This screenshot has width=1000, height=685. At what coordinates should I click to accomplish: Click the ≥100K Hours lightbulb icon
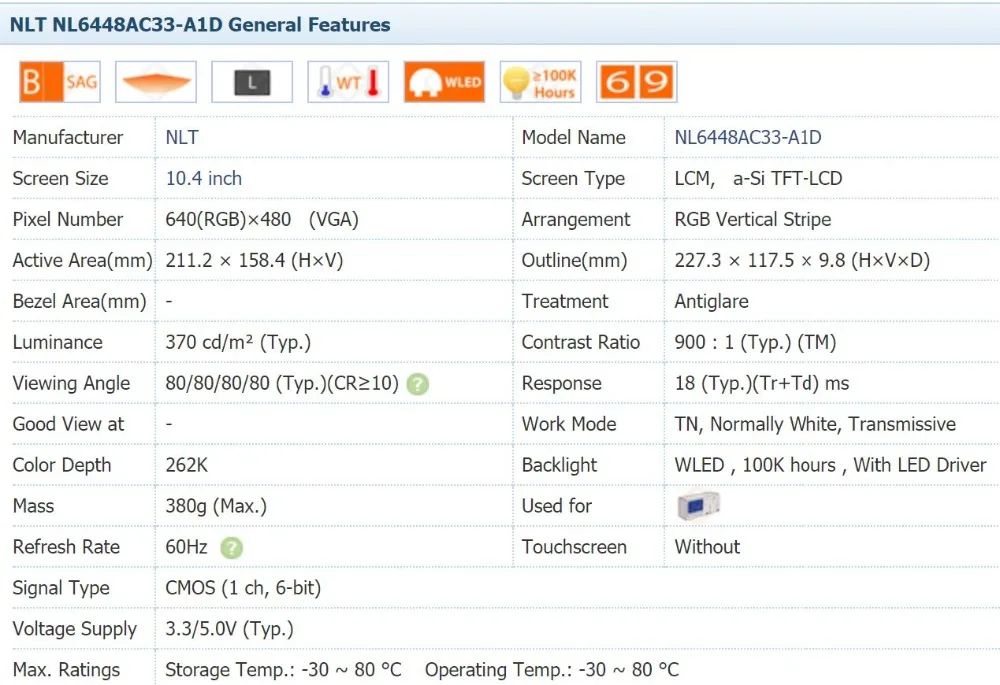540,82
